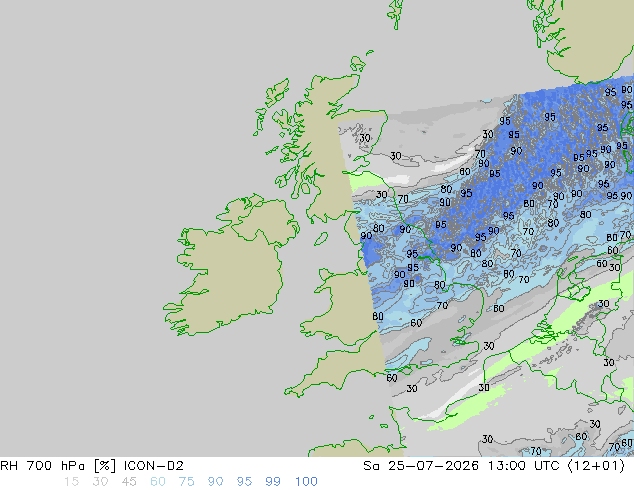Click the 'RH 700 hPa [%] ICON-D2' title text
Image resolution: width=634 pixels, height=490 pixels.
pos(92,466)
